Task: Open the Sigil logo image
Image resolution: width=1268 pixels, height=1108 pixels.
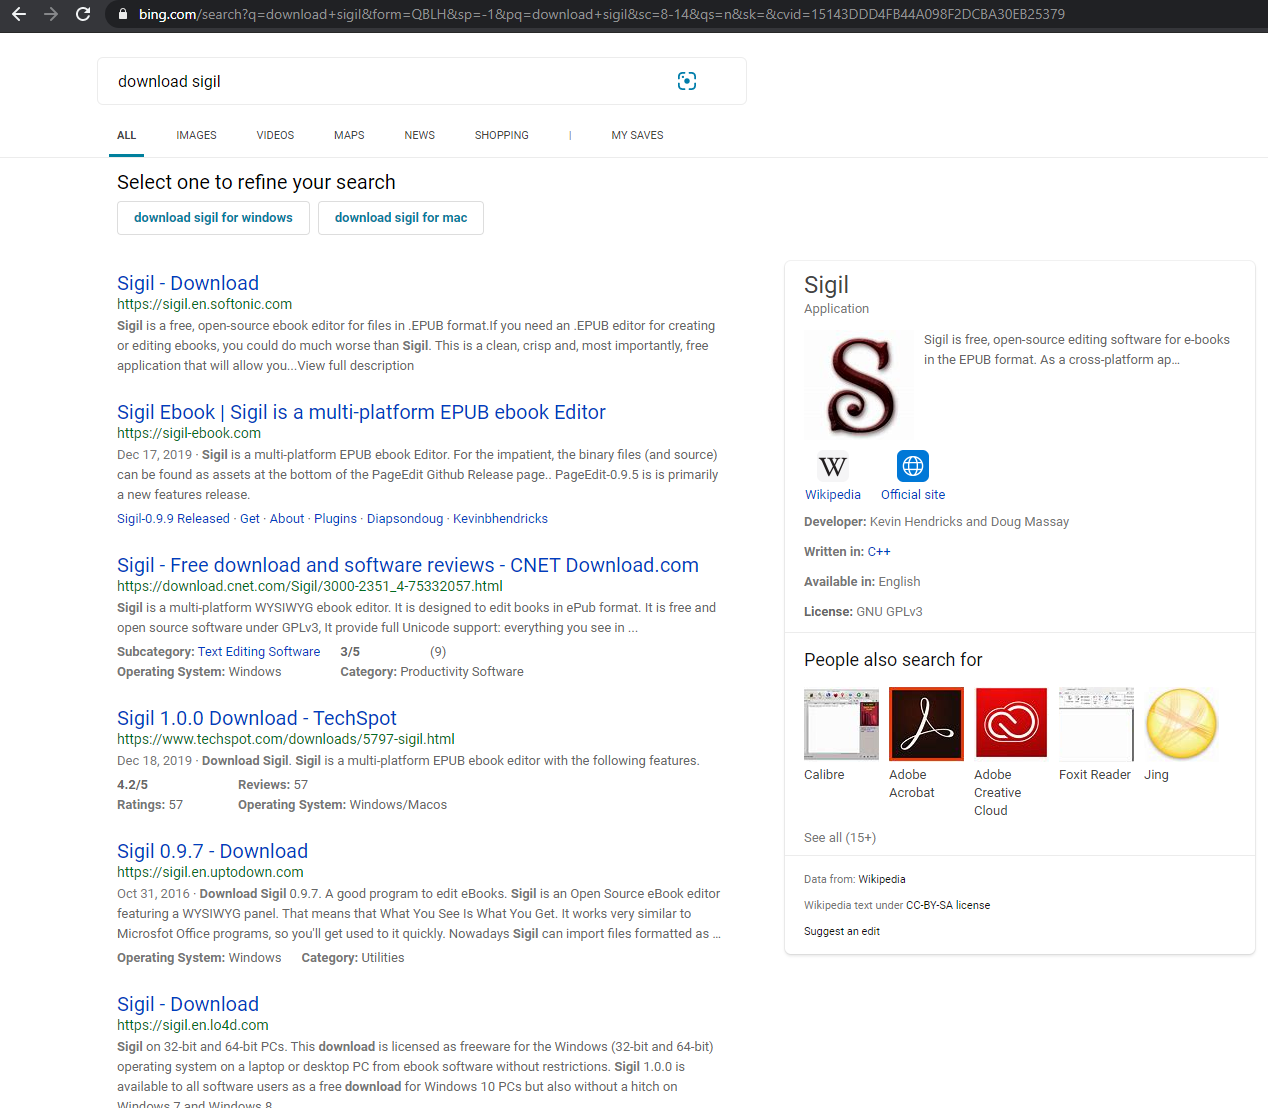Action: (x=859, y=385)
